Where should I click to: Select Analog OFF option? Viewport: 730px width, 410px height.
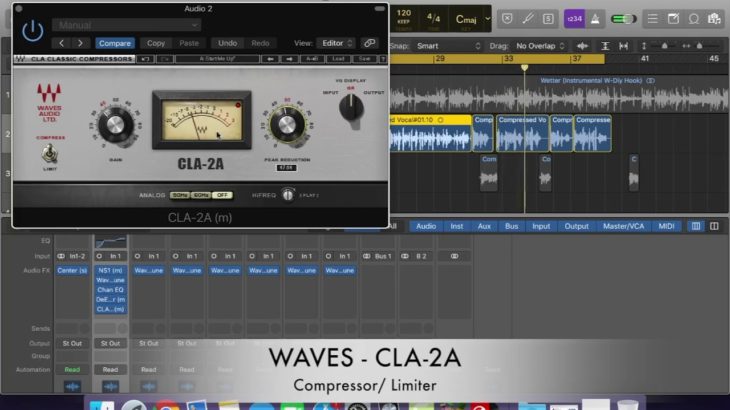coord(223,195)
